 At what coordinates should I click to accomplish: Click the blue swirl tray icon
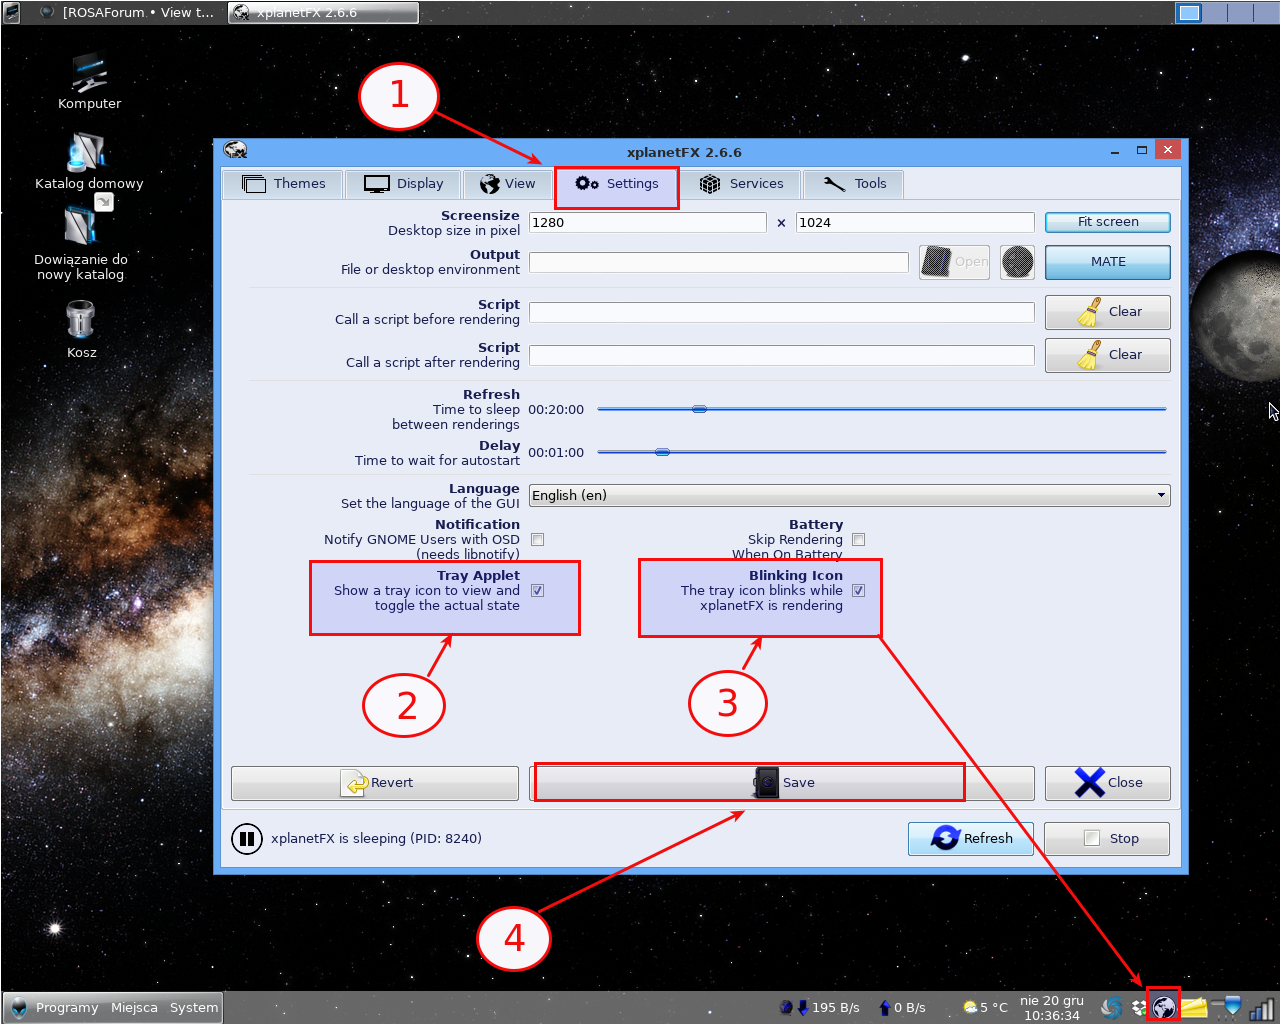coord(1111,1007)
